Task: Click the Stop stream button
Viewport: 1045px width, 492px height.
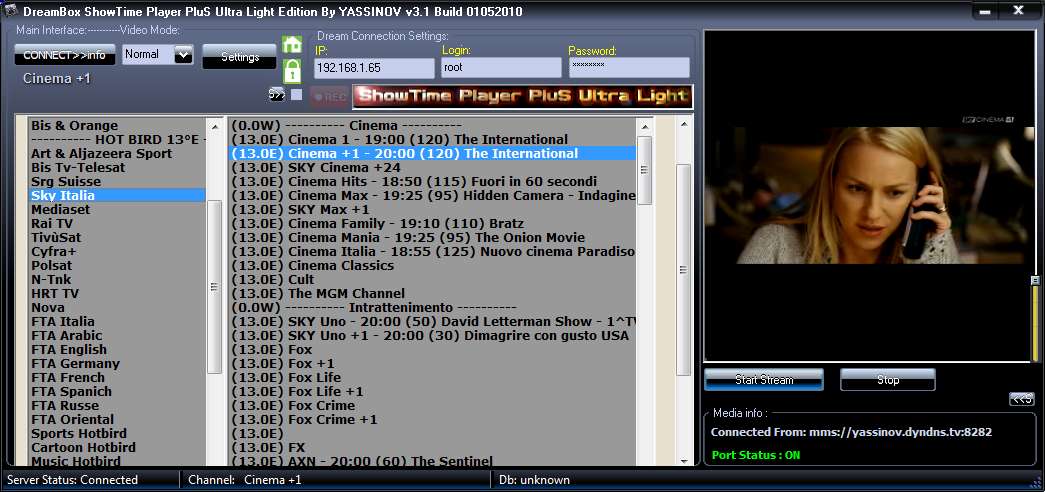Action: [888, 379]
